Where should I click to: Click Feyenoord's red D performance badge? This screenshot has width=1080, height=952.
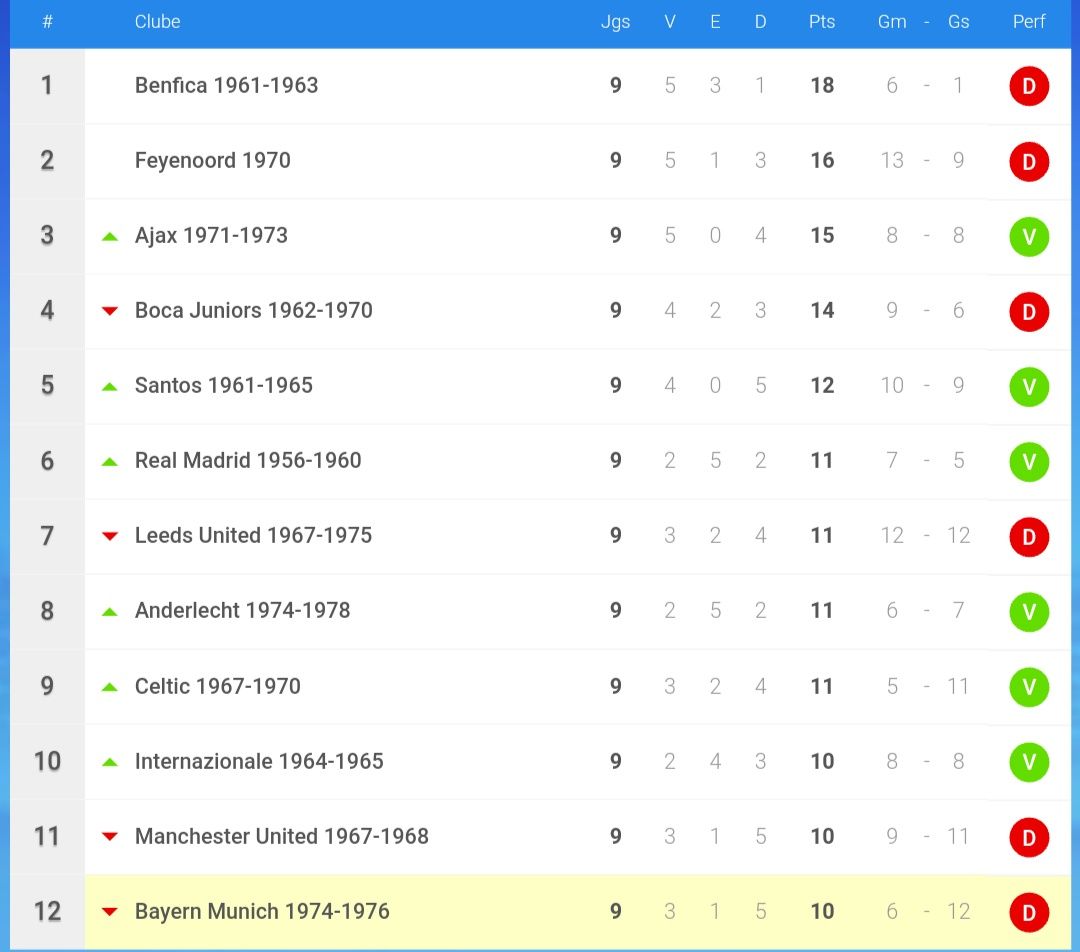tap(1028, 161)
